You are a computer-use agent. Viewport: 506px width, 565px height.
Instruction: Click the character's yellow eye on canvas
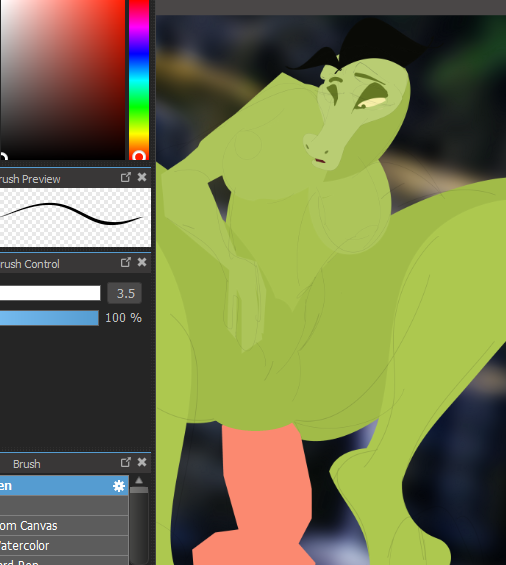coord(372,103)
